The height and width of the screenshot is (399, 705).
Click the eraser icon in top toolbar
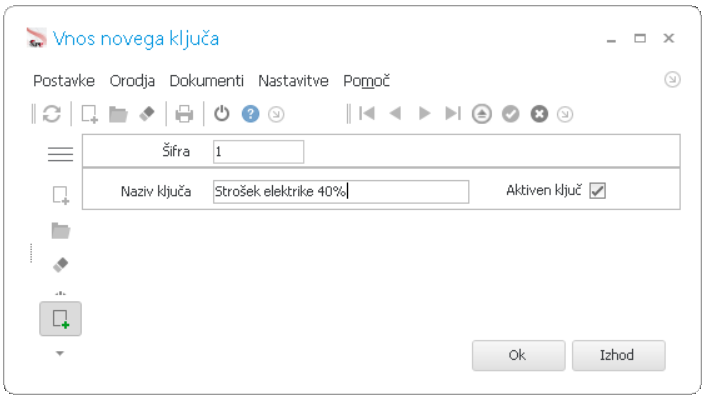coord(147,114)
